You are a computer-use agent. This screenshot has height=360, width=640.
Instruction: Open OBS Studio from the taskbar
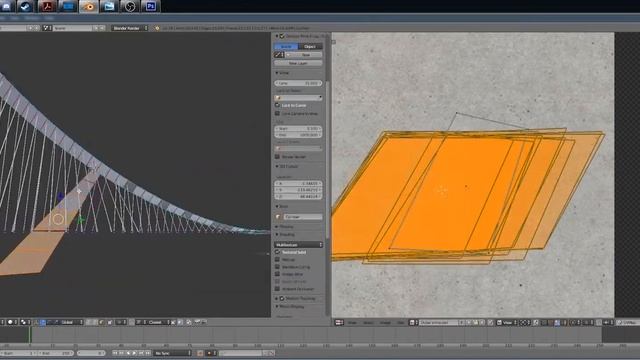[130, 6]
